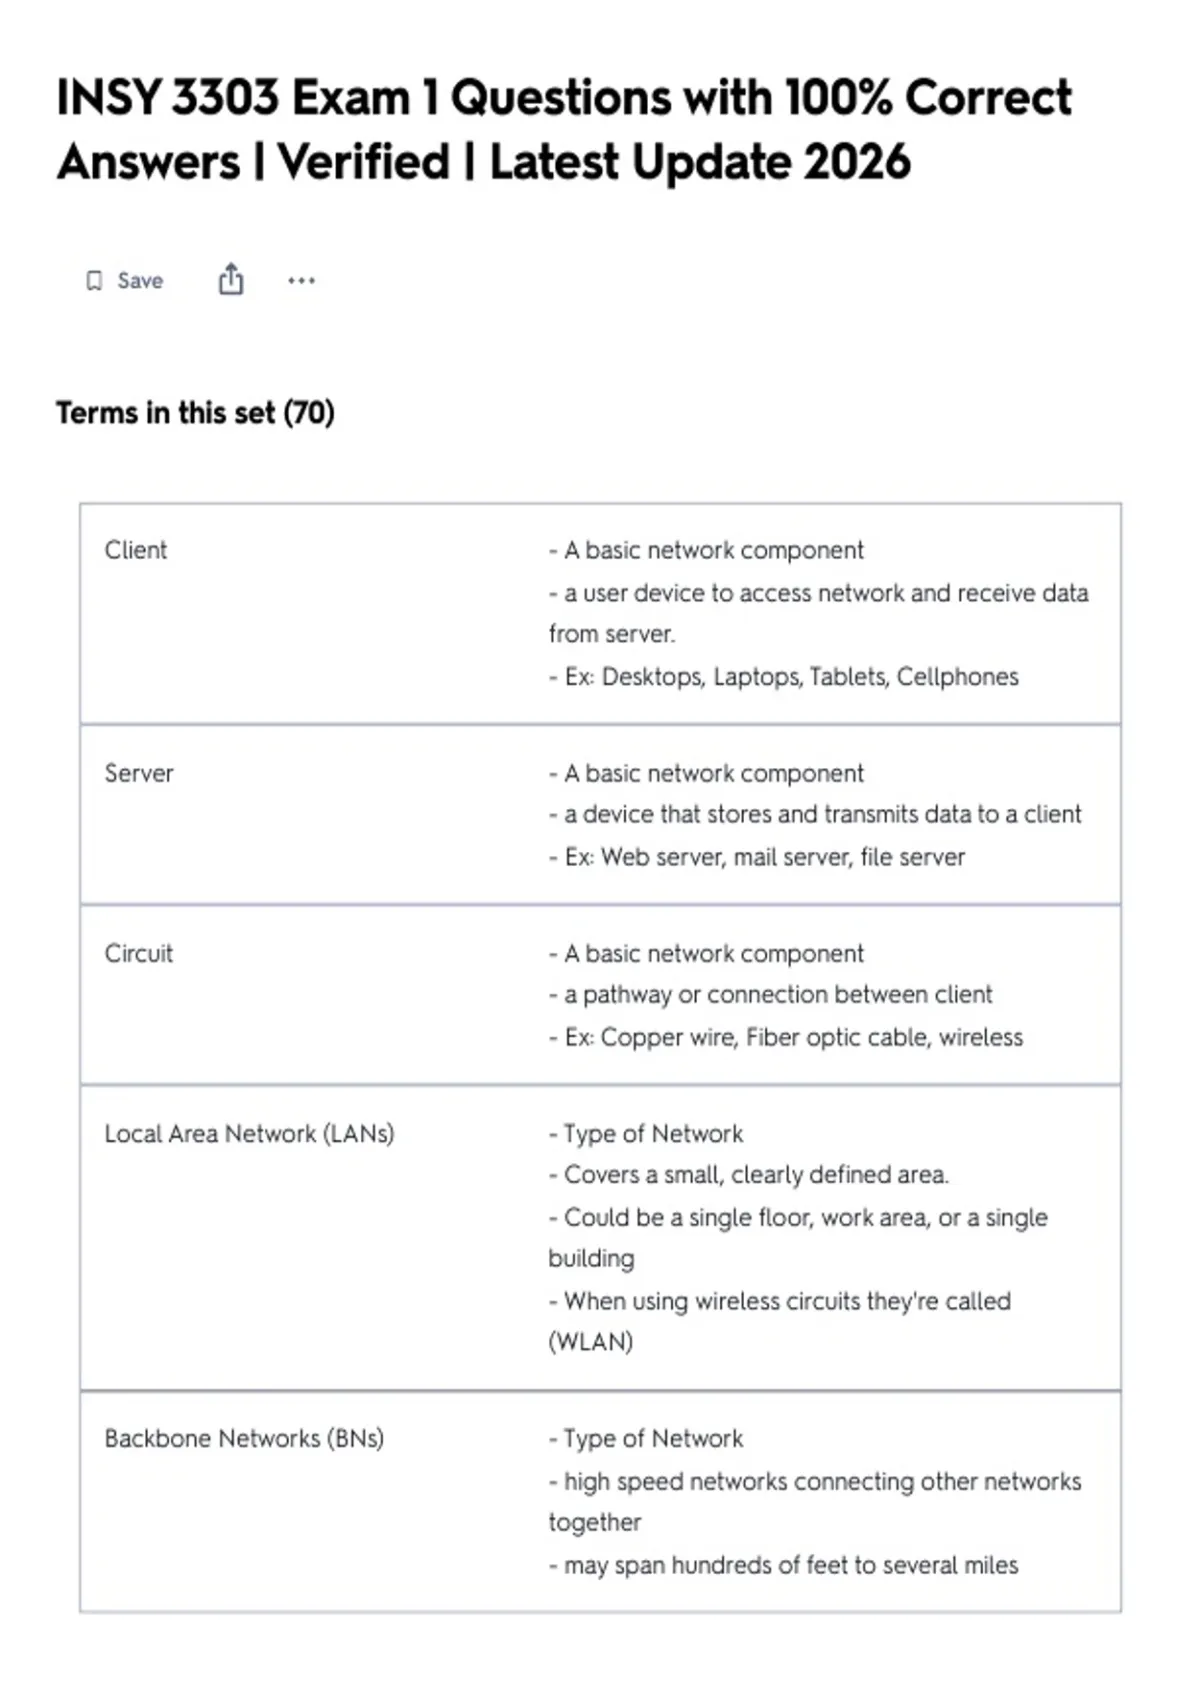Click the Save bookmark icon
This screenshot has height=1700, width=1200.
[x=94, y=281]
